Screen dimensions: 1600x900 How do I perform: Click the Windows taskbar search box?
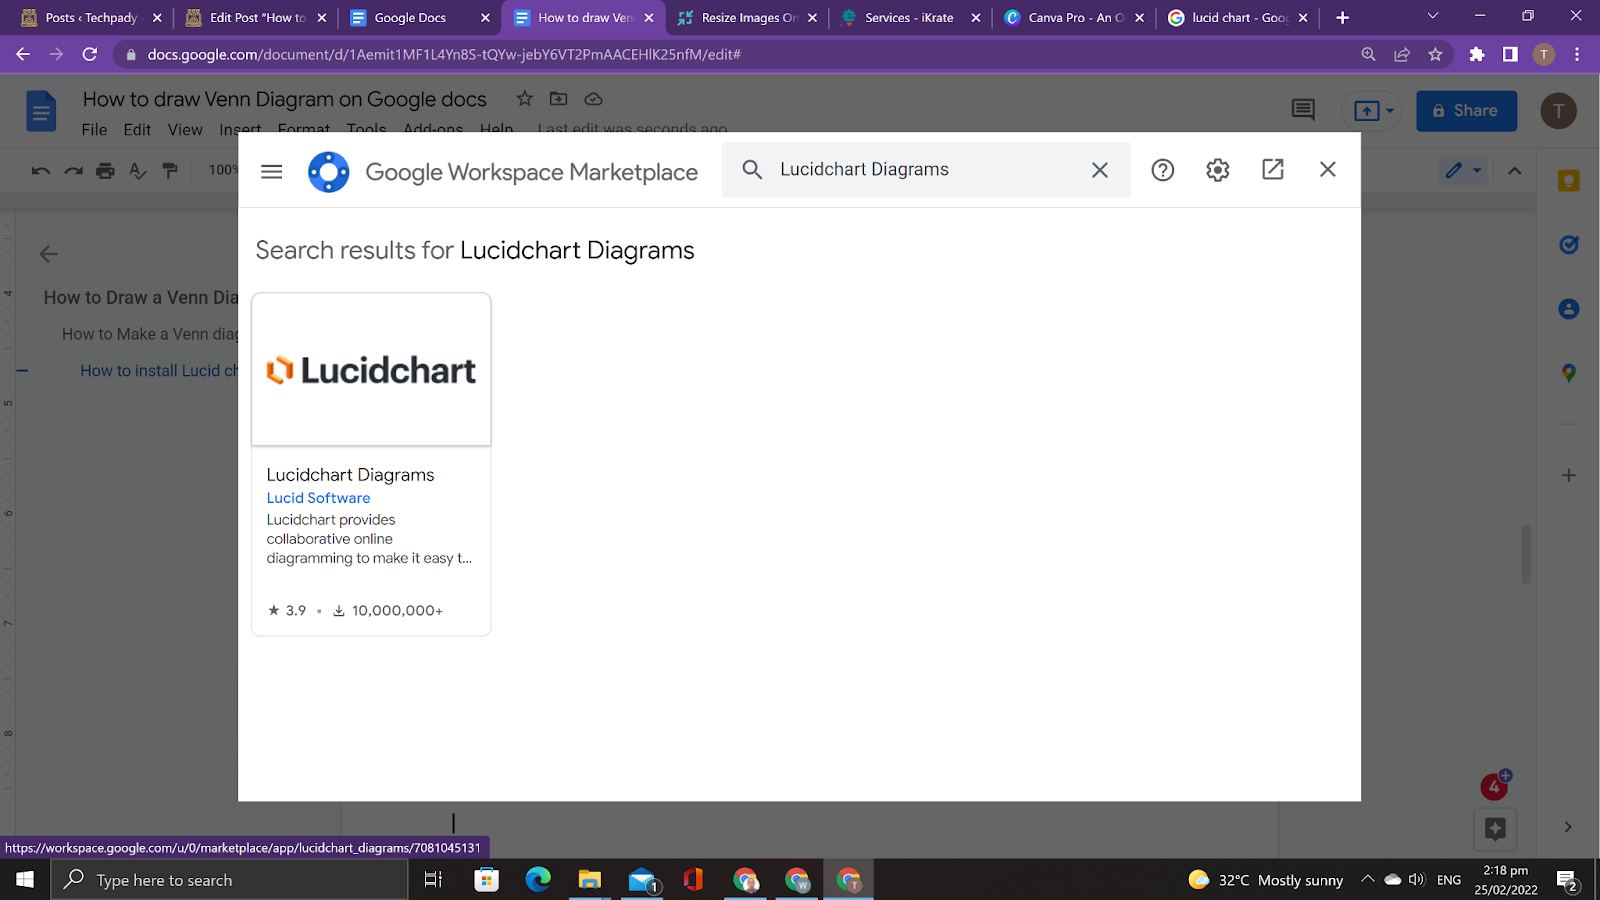coord(230,880)
